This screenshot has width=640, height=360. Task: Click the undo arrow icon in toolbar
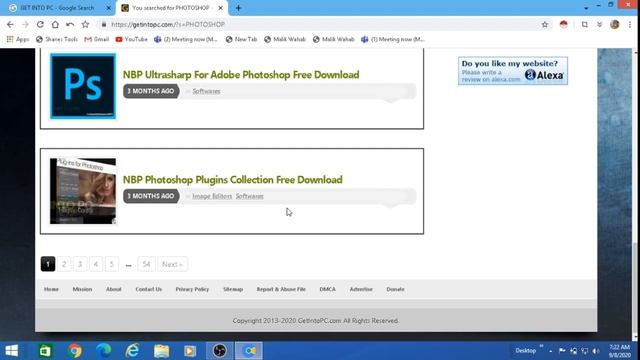(70, 24)
